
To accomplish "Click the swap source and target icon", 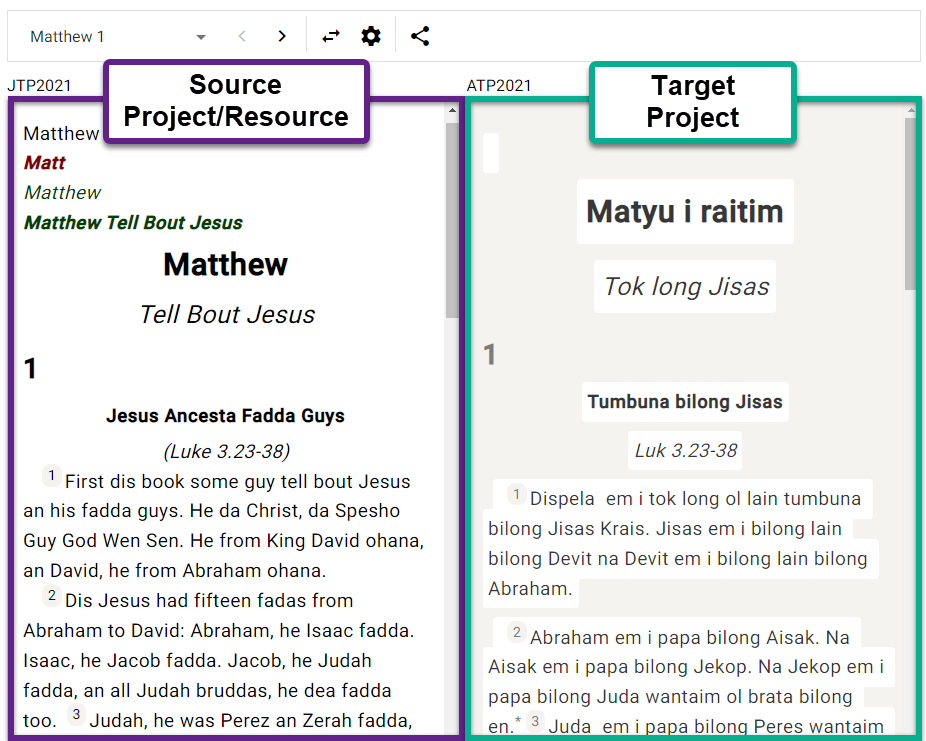I will 331,37.
